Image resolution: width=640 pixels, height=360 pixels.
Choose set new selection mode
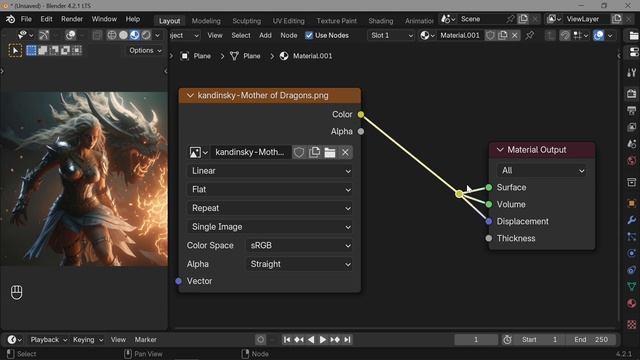point(31,50)
